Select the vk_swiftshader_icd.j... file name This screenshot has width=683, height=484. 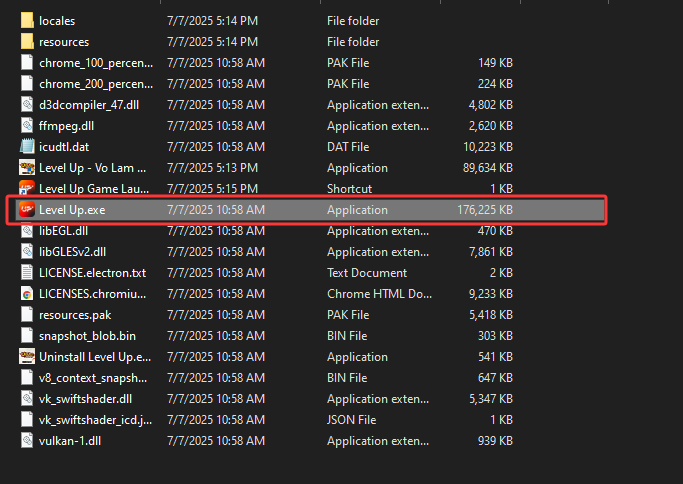pyautogui.click(x=95, y=420)
